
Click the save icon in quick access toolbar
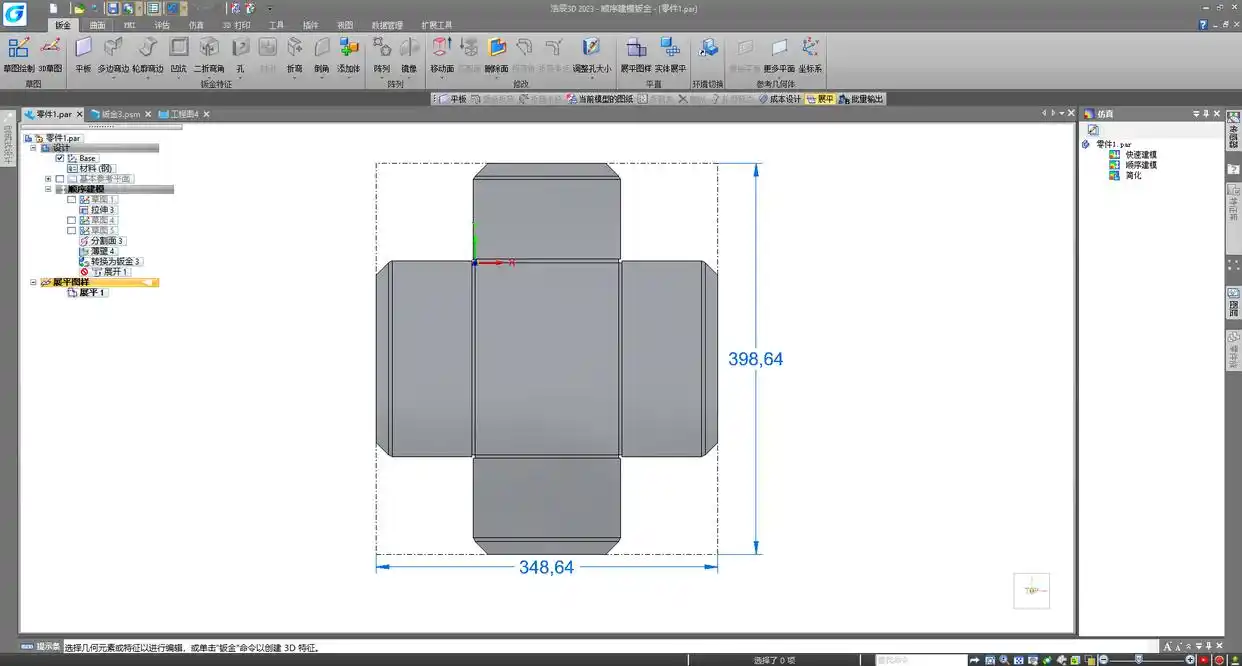[x=113, y=8]
